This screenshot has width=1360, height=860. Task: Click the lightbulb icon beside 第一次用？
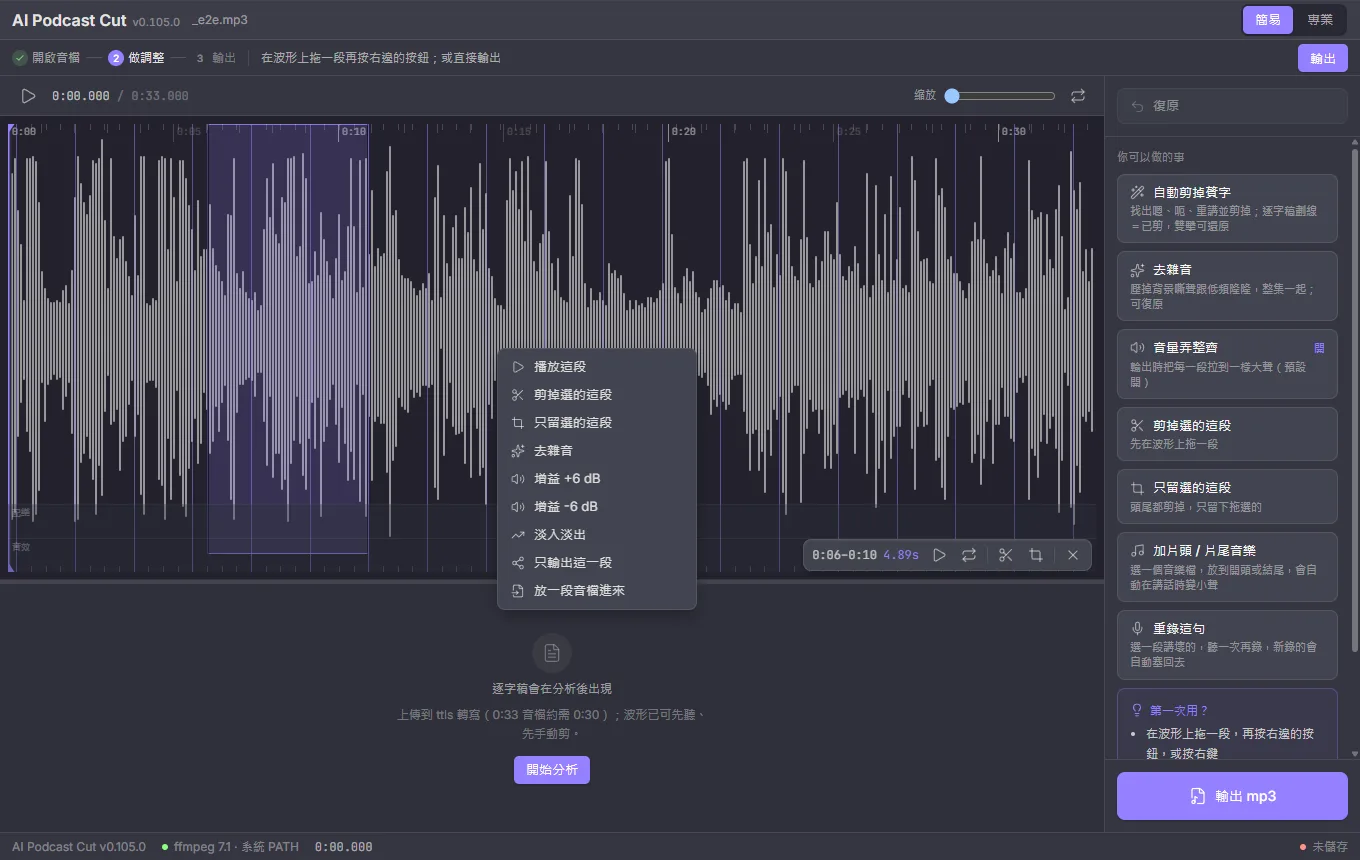pyautogui.click(x=1136, y=710)
